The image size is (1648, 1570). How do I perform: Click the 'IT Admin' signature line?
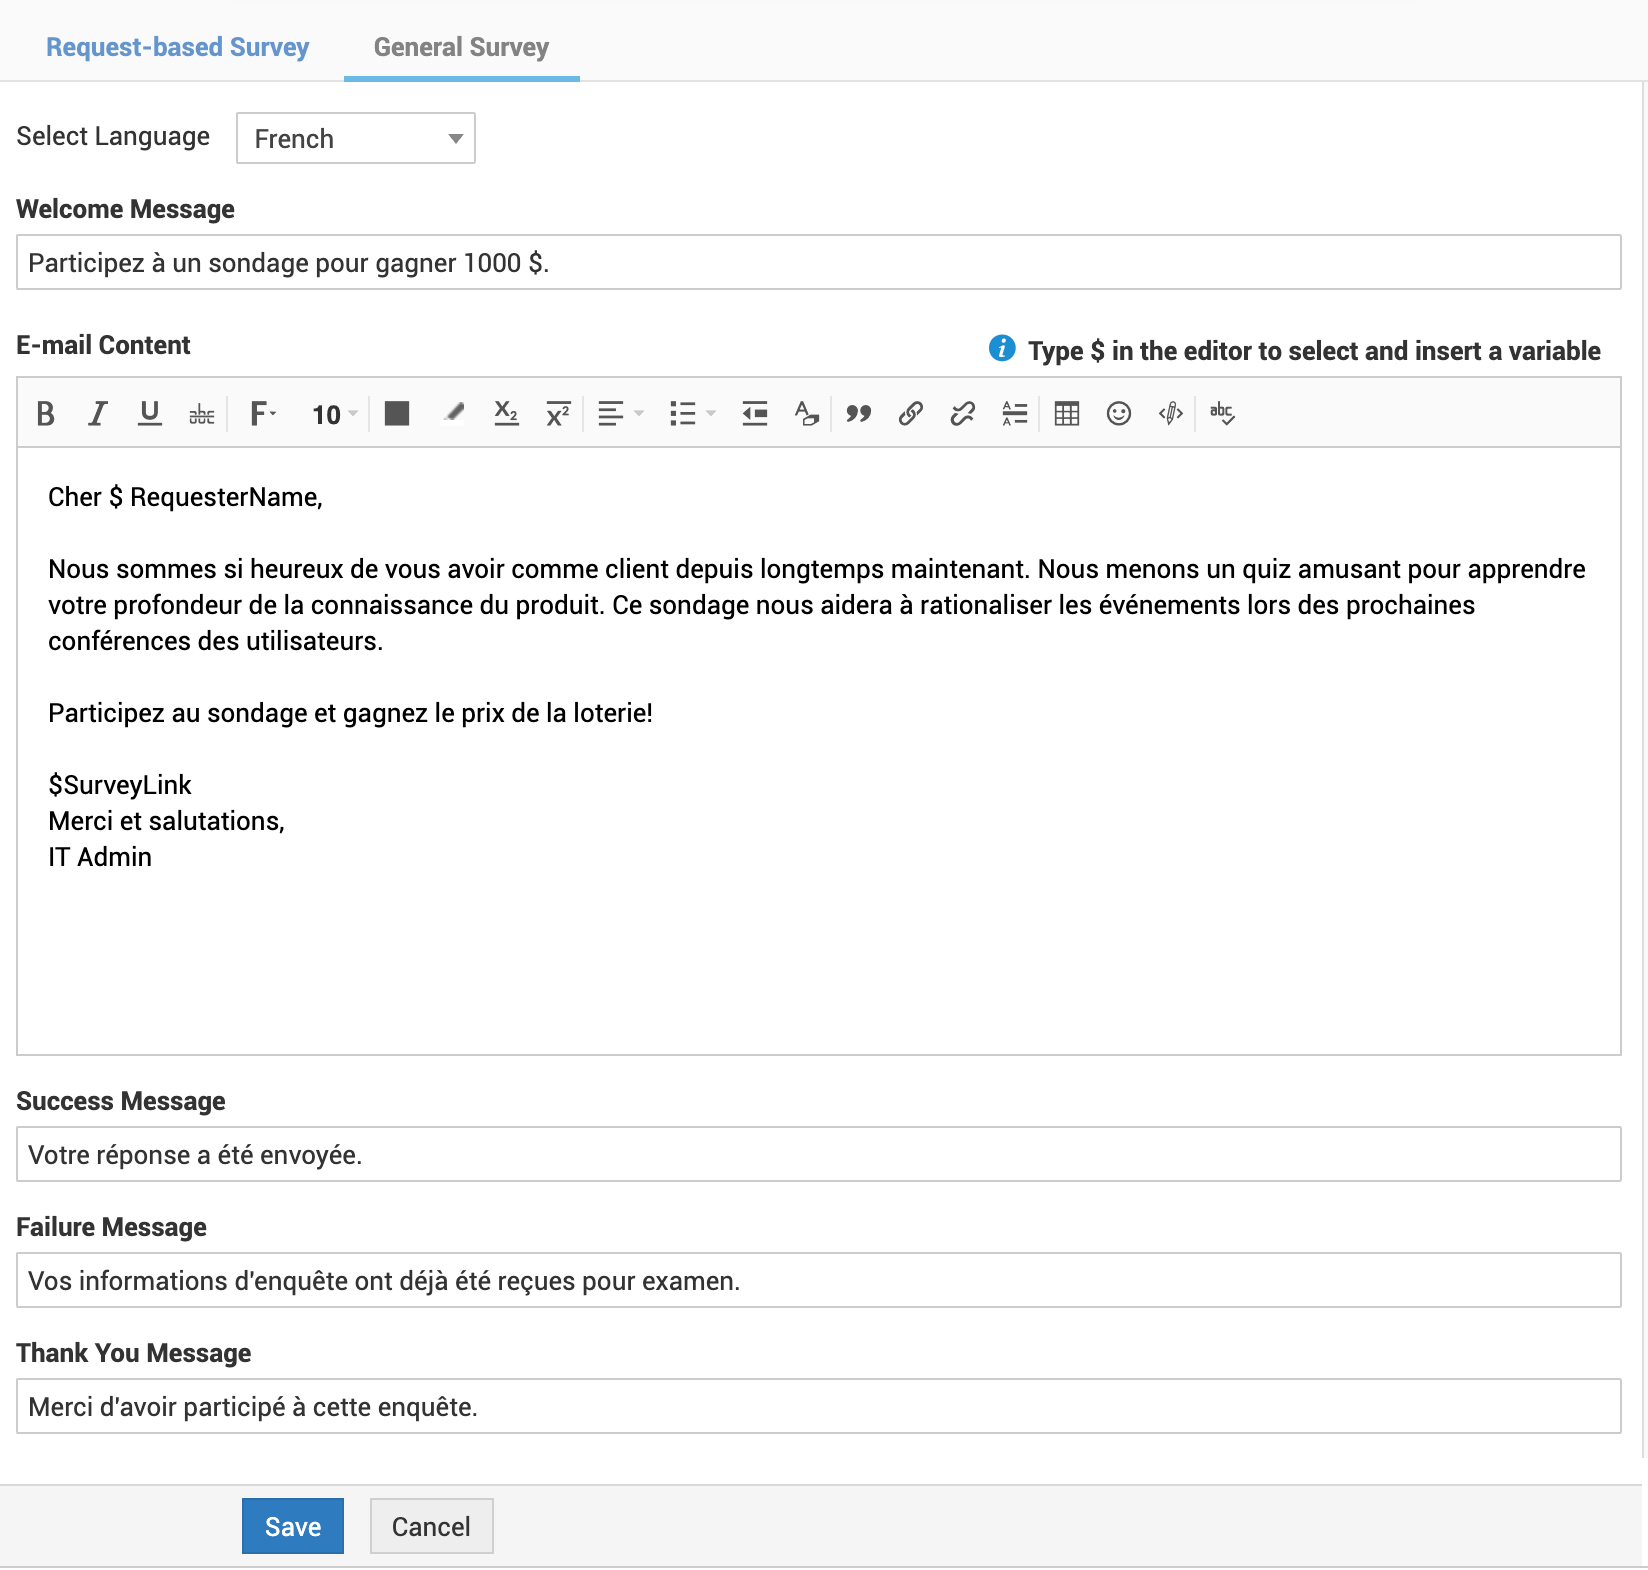click(100, 857)
